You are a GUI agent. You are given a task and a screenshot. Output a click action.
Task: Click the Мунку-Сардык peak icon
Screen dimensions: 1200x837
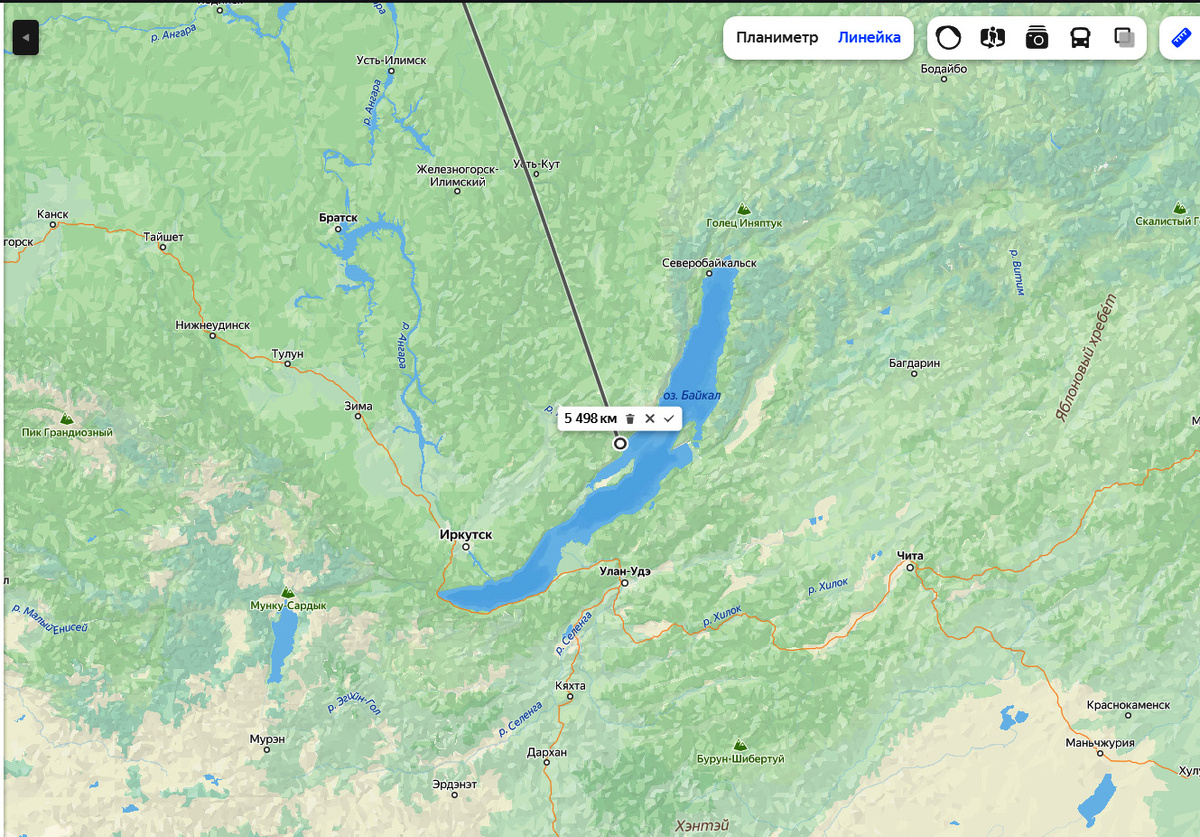(x=288, y=593)
